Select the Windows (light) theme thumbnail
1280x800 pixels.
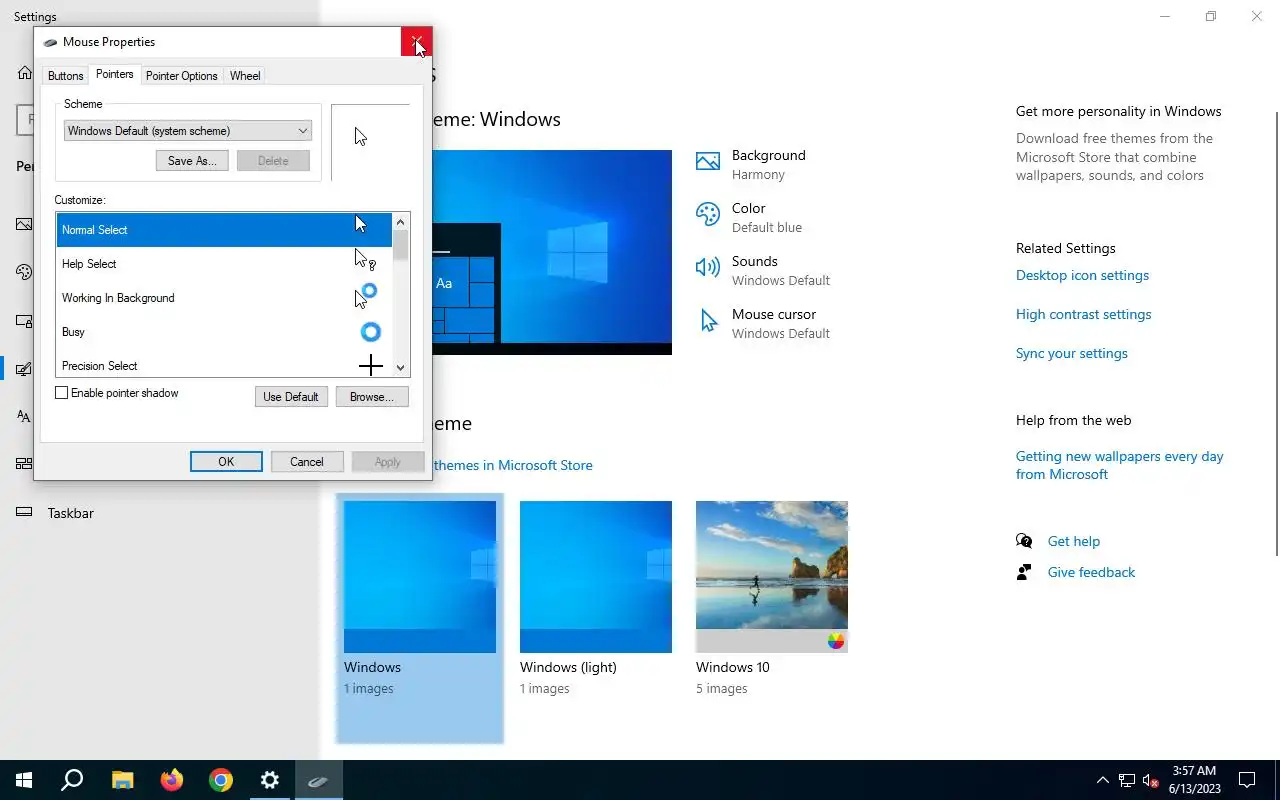pos(596,577)
